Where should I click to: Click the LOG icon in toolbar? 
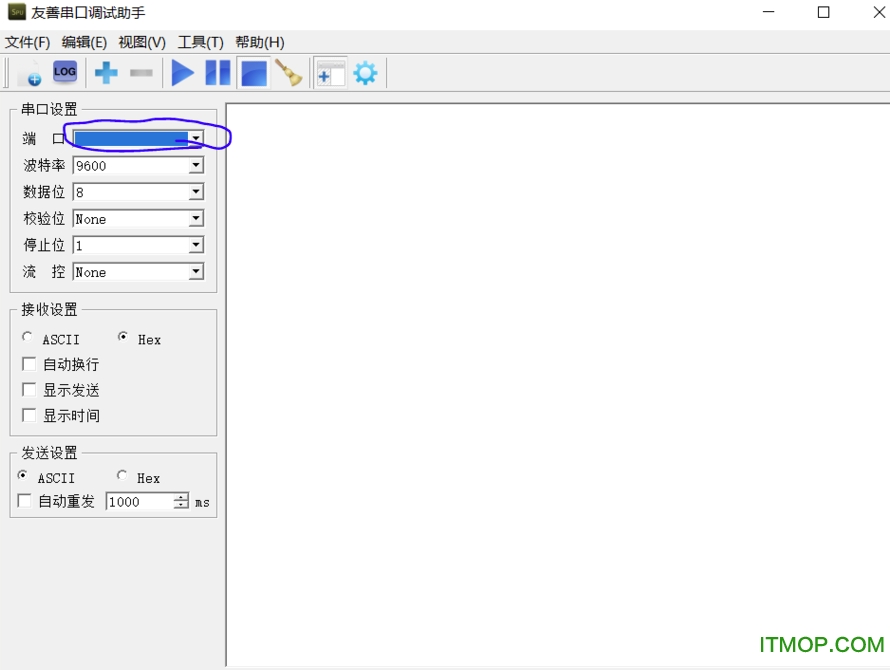(64, 72)
